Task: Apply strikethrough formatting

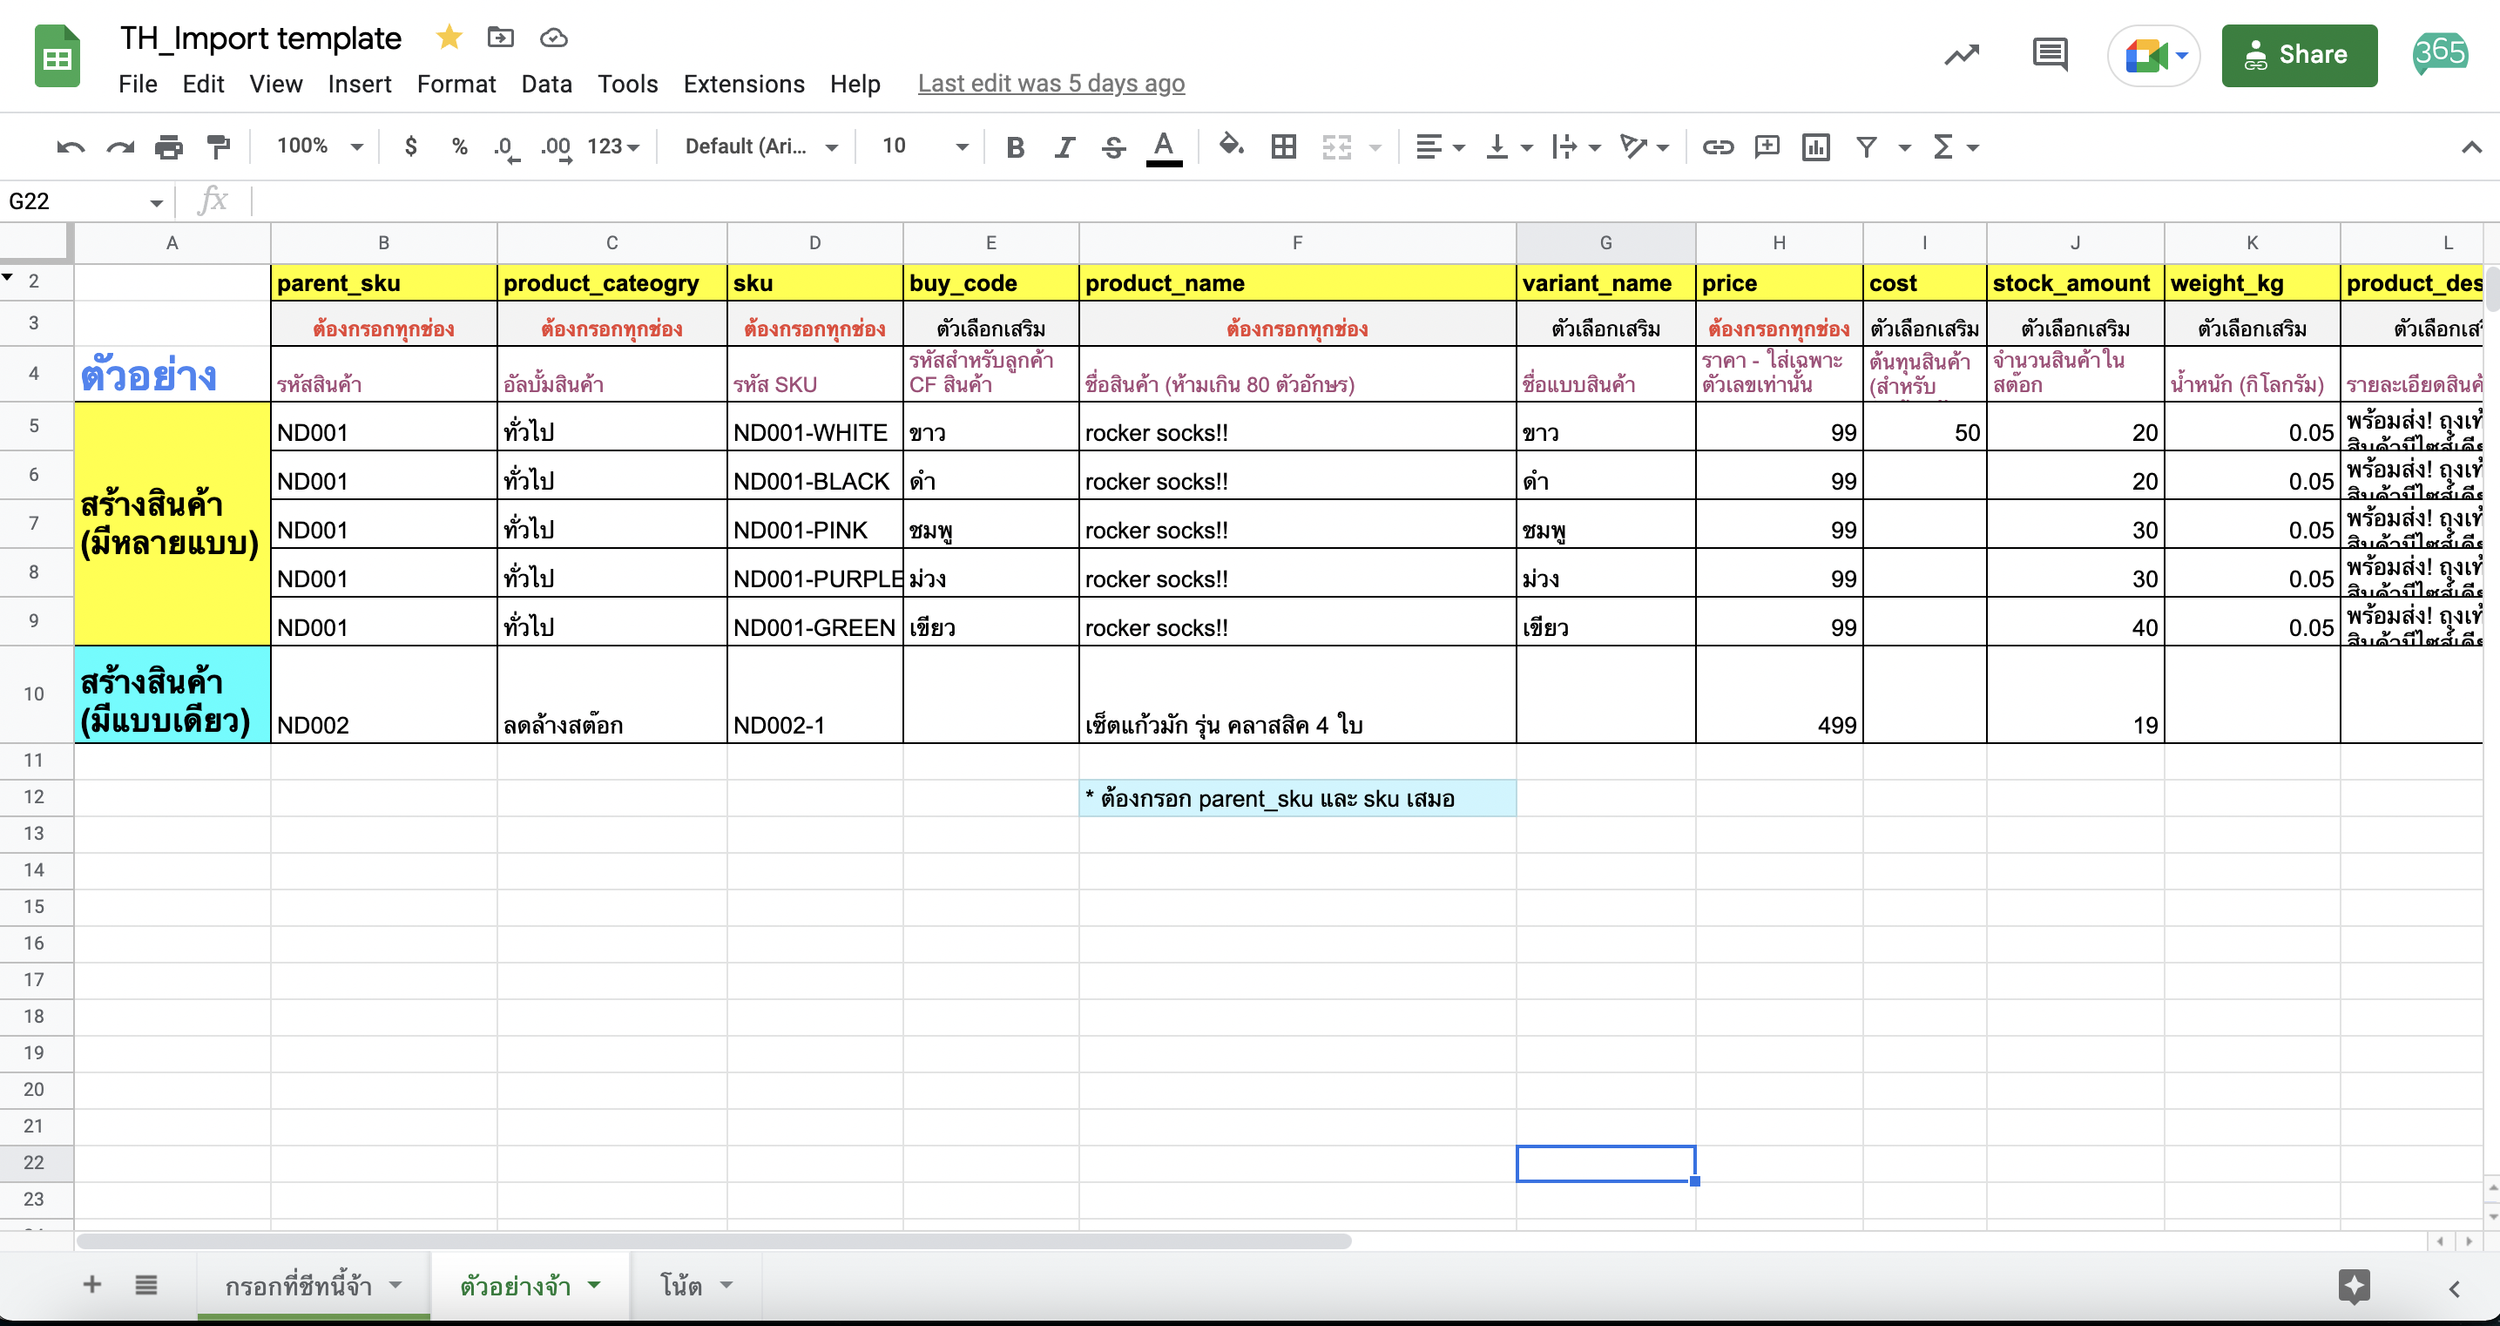Action: [x=1113, y=146]
